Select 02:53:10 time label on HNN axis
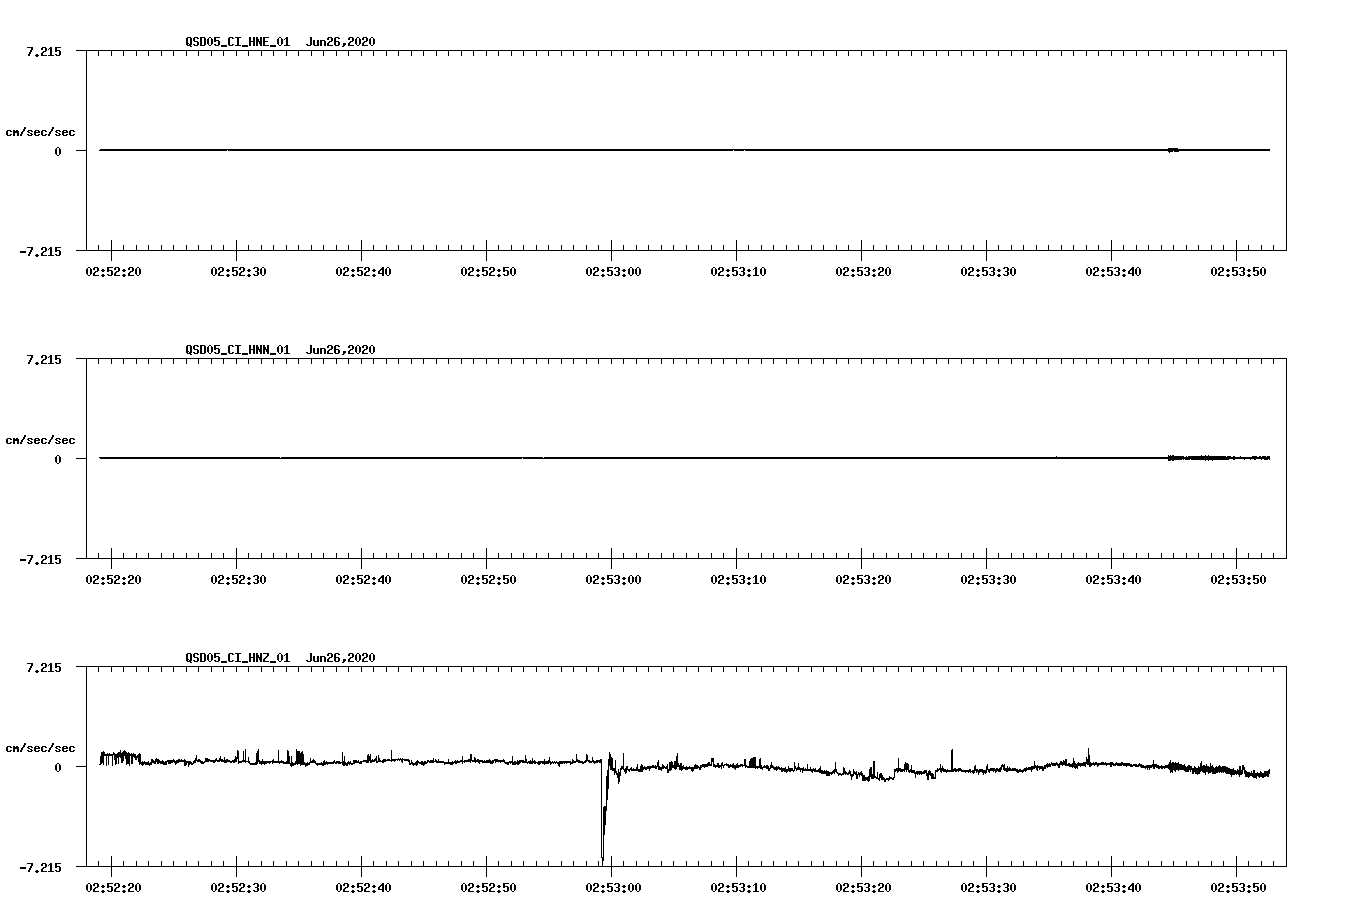The image size is (1358, 924). [738, 580]
